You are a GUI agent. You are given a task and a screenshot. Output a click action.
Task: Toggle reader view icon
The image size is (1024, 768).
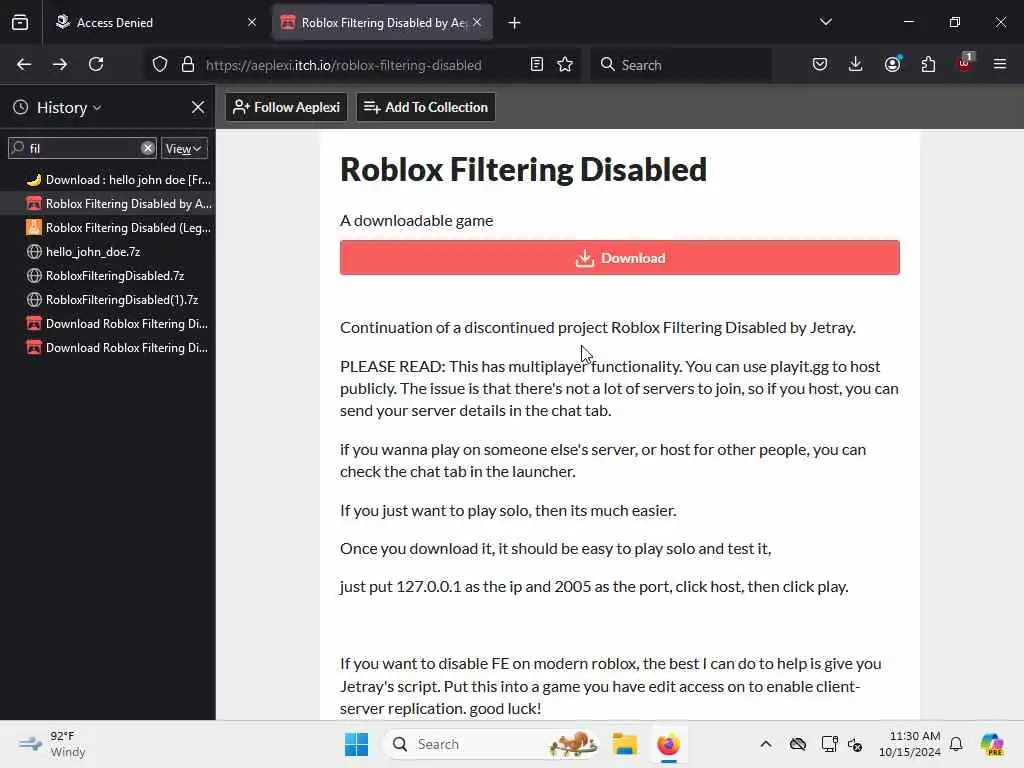(537, 65)
